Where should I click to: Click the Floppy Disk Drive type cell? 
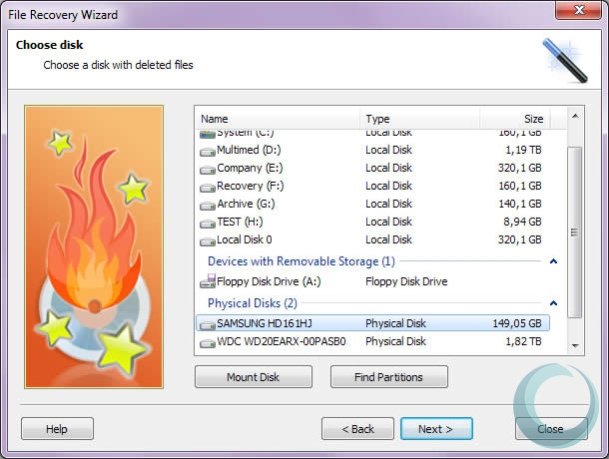(x=406, y=281)
